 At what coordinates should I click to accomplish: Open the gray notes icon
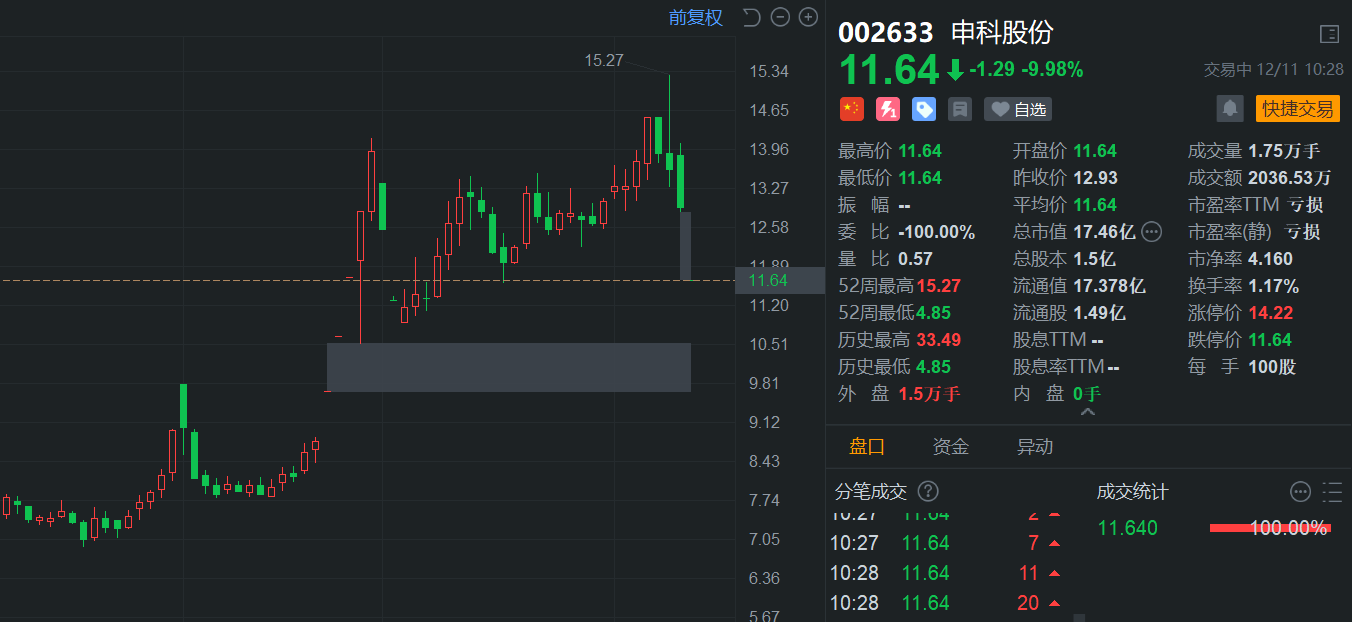point(960,109)
